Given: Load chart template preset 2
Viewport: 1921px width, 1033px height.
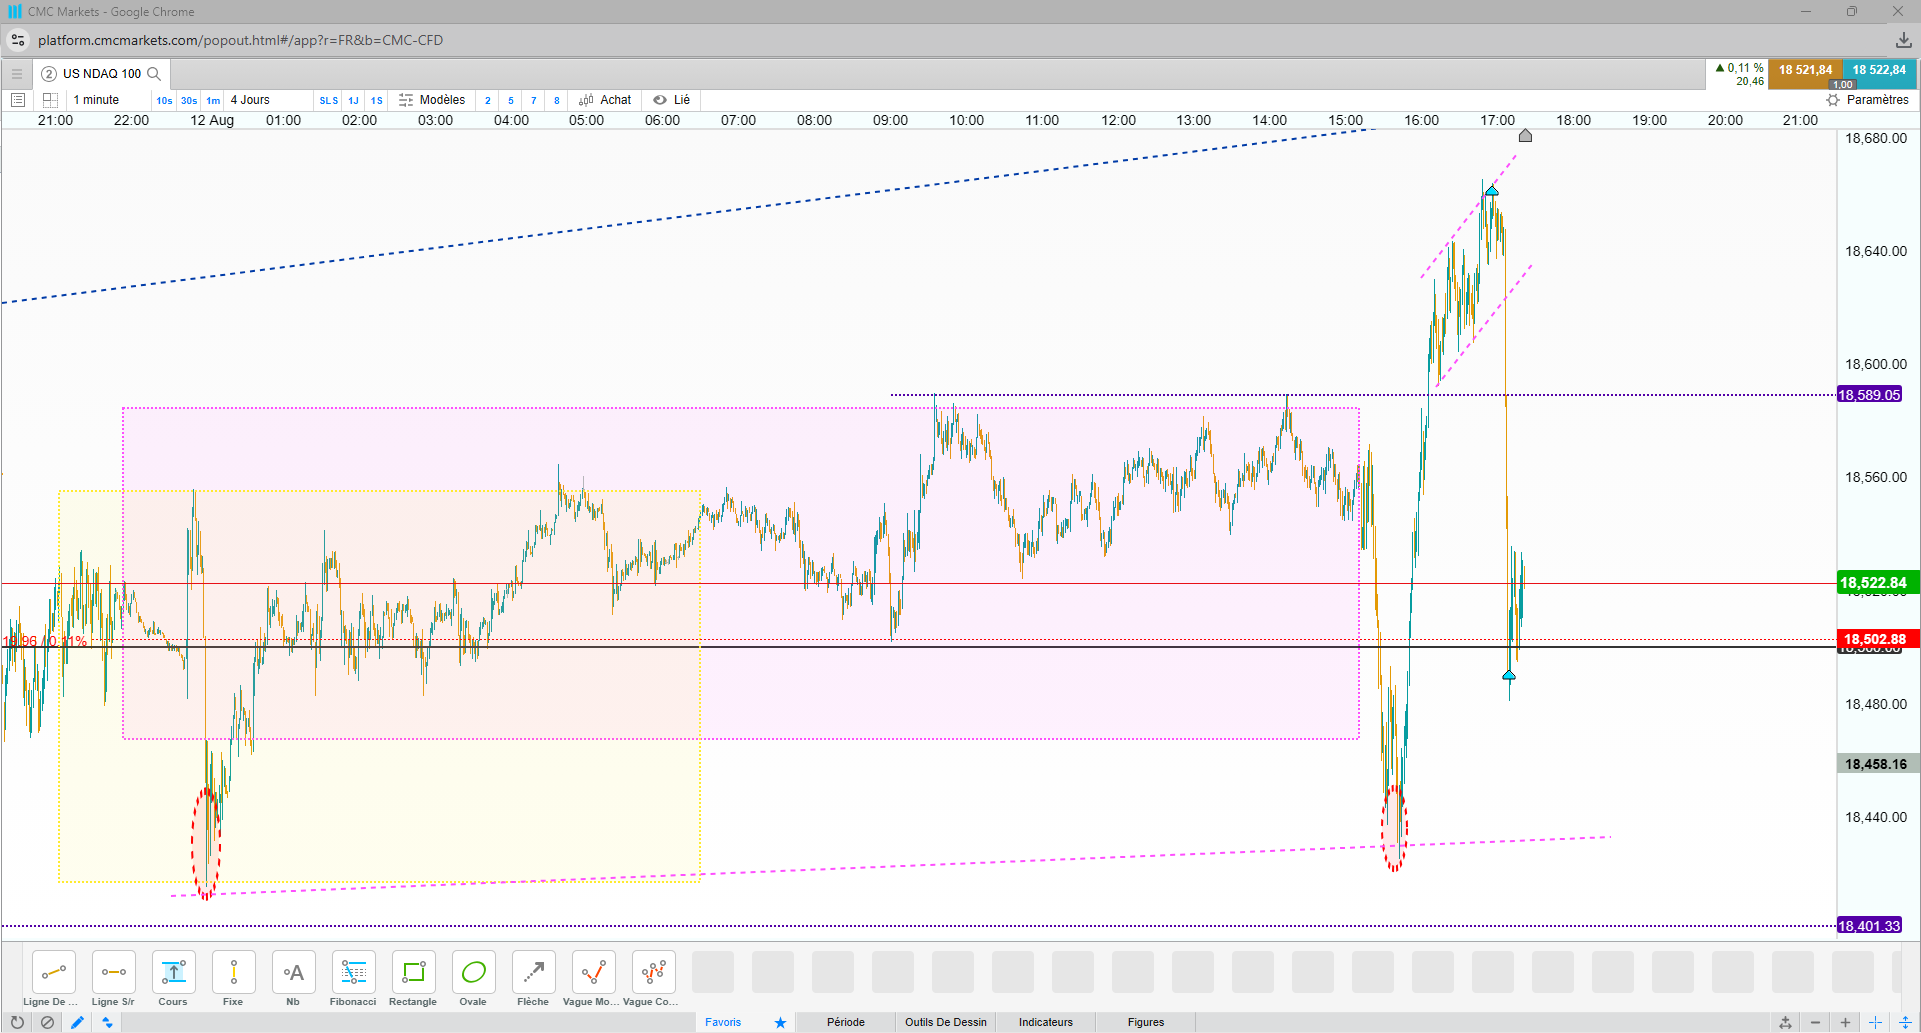Looking at the screenshot, I should (x=488, y=100).
